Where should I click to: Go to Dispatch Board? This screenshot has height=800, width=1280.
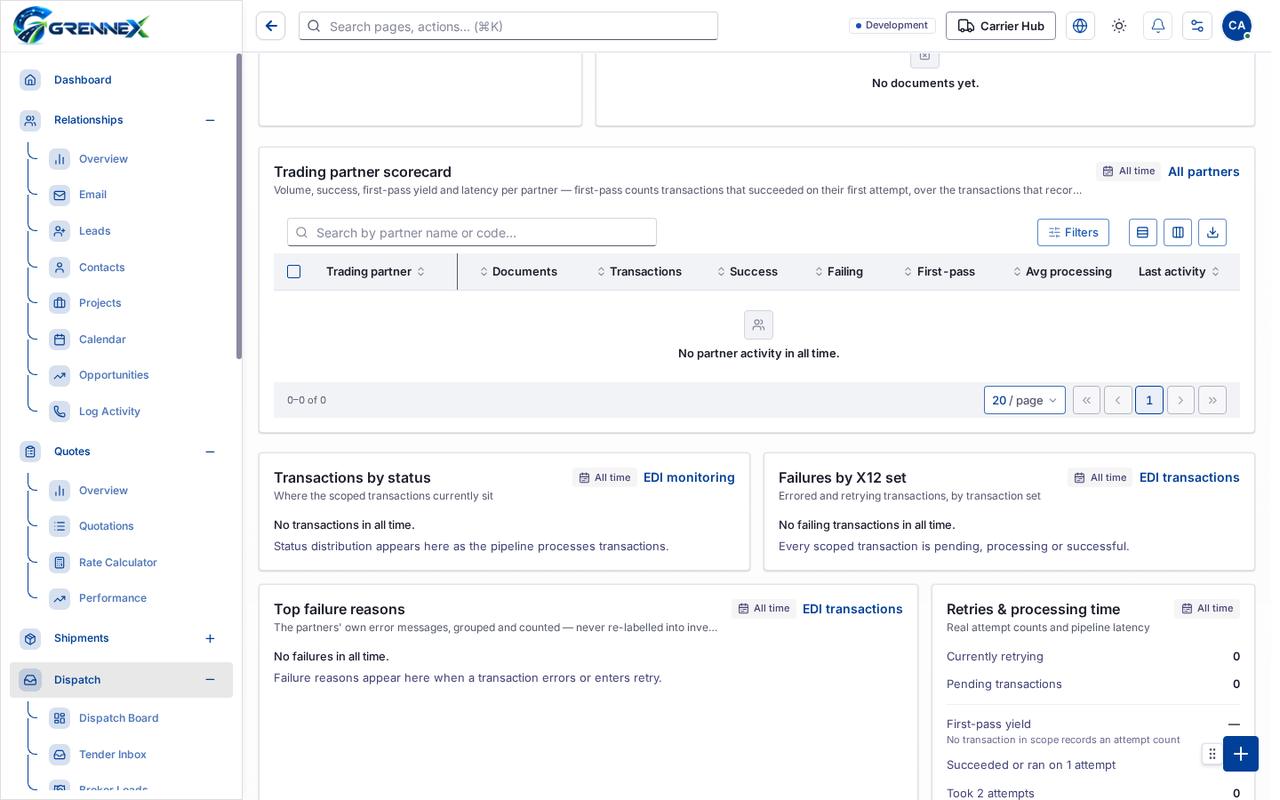[x=118, y=718]
